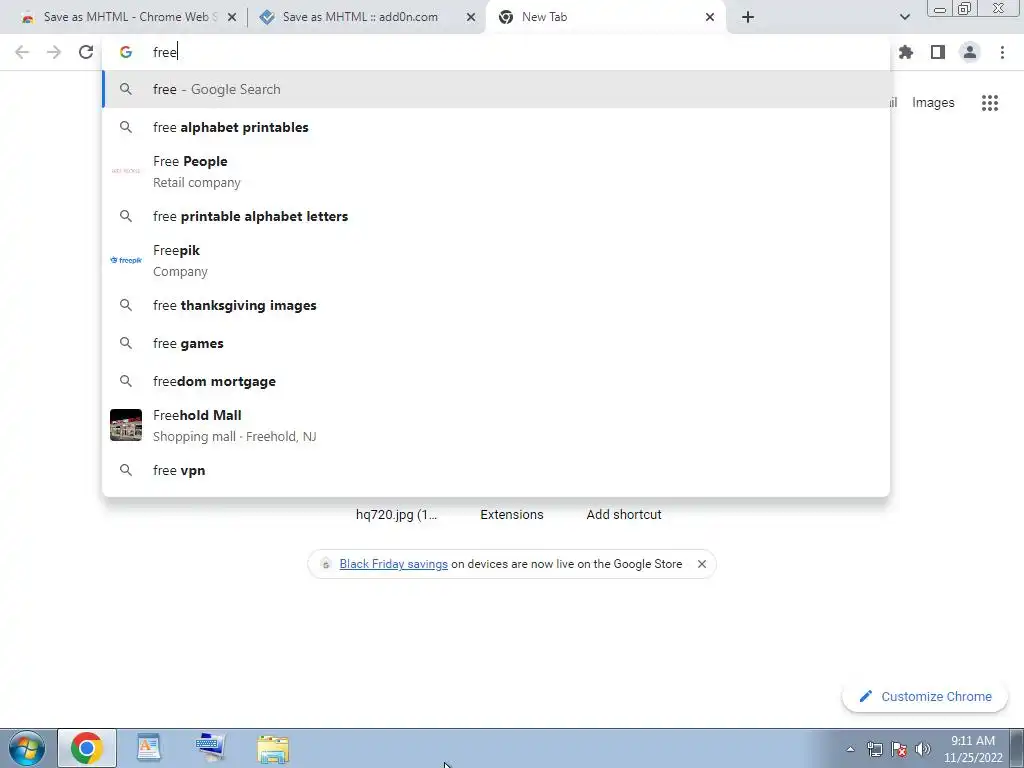This screenshot has width=1024, height=768.
Task: Open a new tab with plus button
Action: [748, 17]
